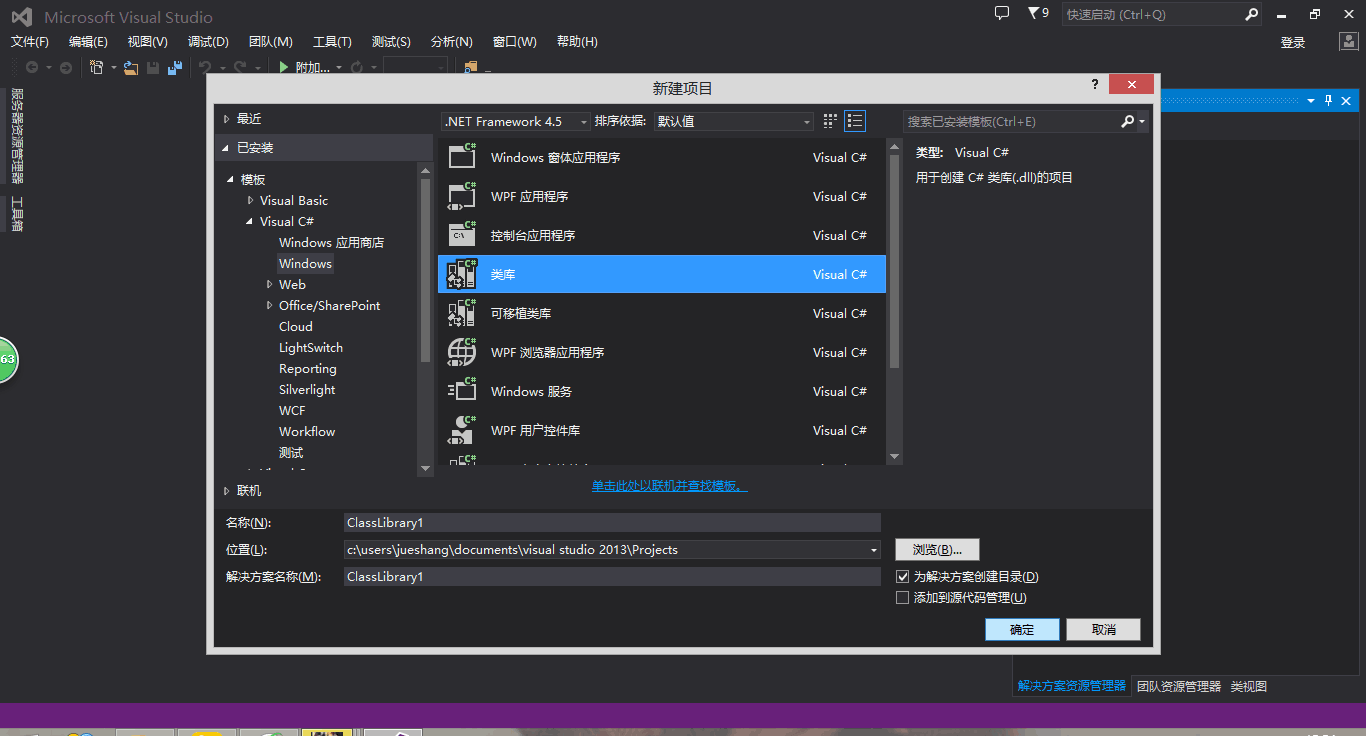The width and height of the screenshot is (1366, 736).
Task: Click the navigate forward toolbar arrow
Action: [x=66, y=67]
